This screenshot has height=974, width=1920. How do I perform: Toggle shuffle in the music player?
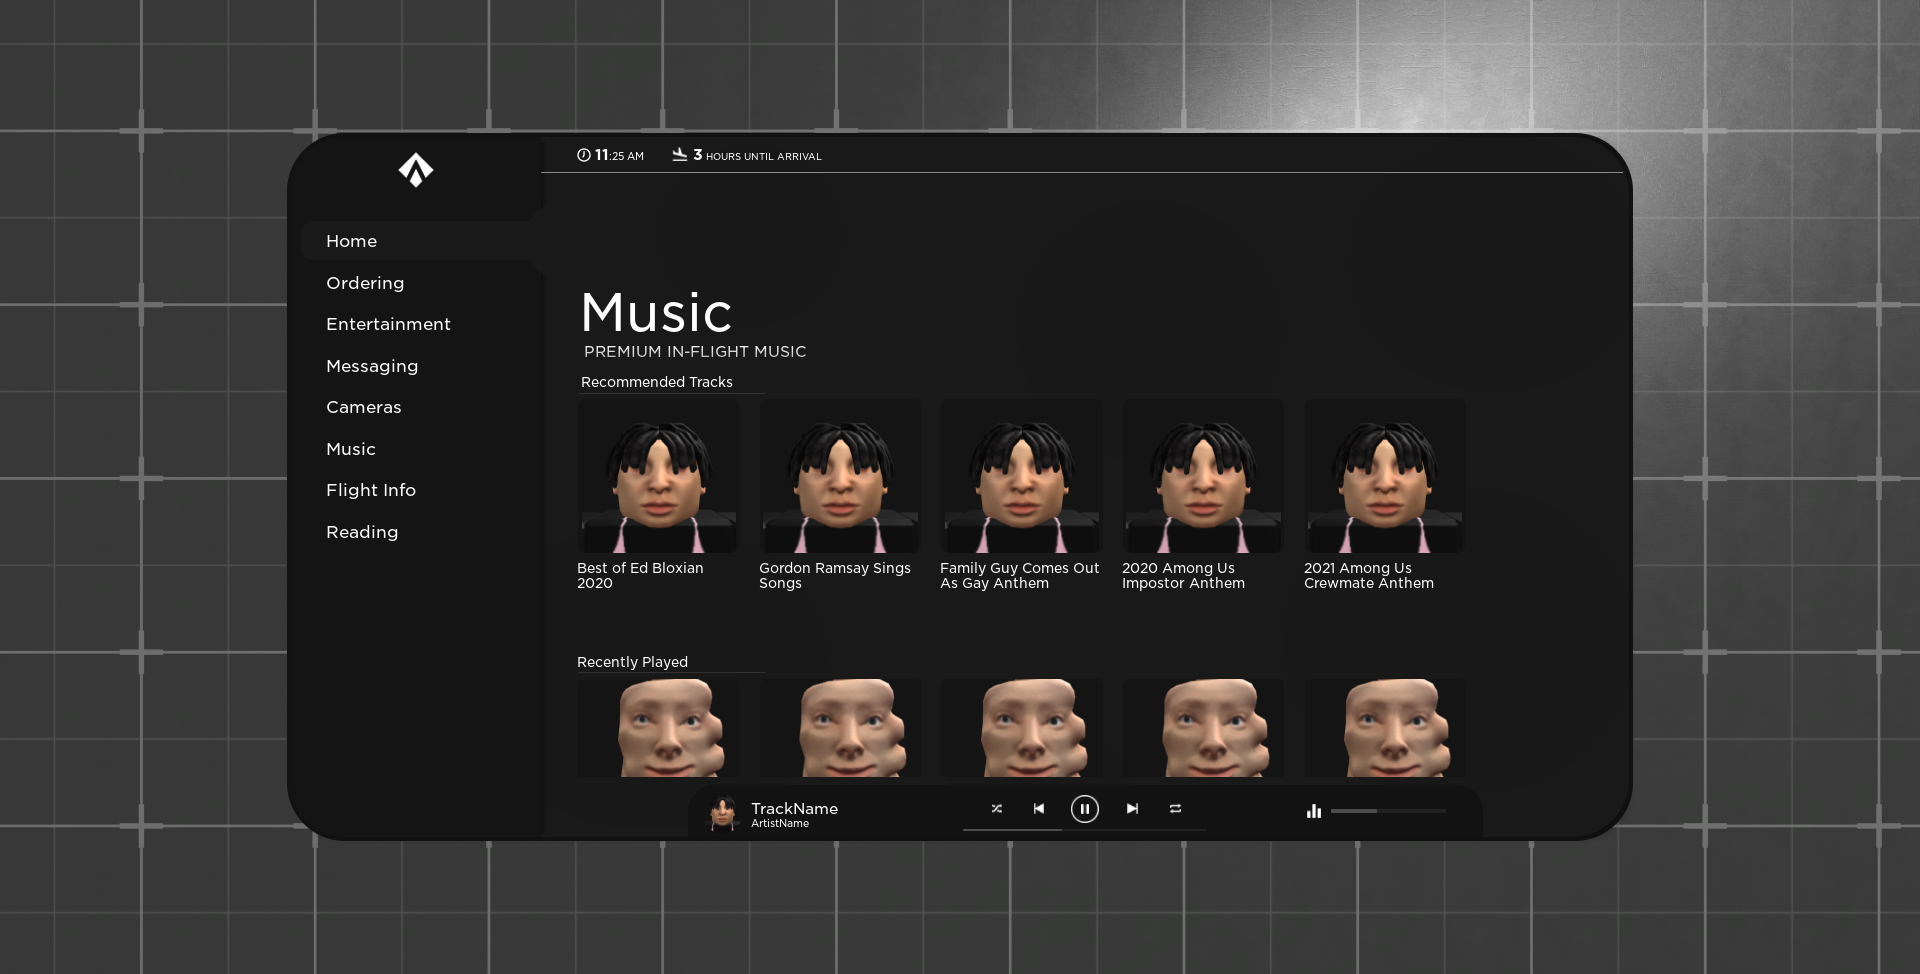point(996,809)
